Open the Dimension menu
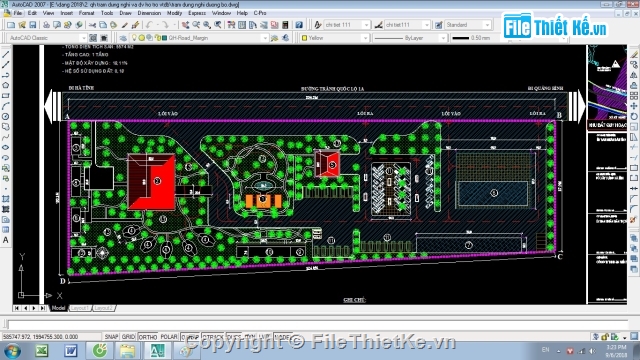Screen dimensions: 640x360 pyautogui.click(x=149, y=13)
